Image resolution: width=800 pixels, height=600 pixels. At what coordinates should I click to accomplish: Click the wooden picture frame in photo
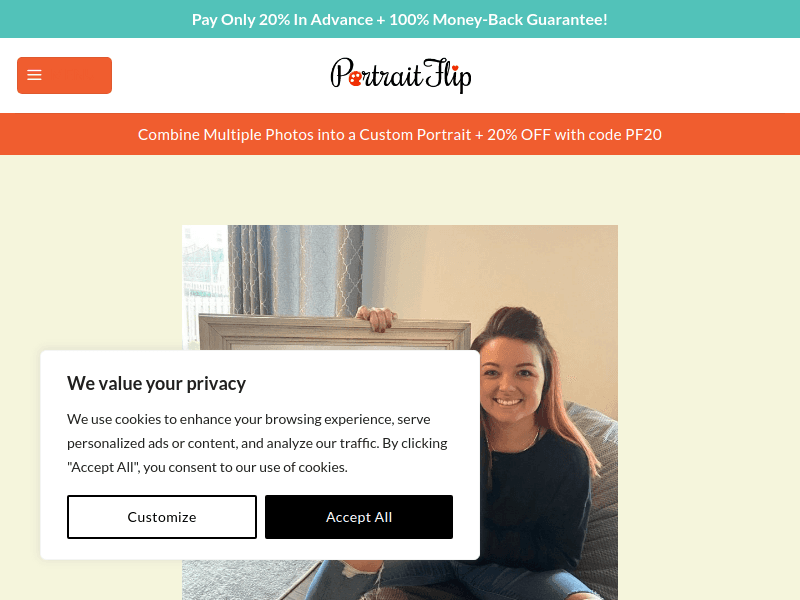point(335,333)
